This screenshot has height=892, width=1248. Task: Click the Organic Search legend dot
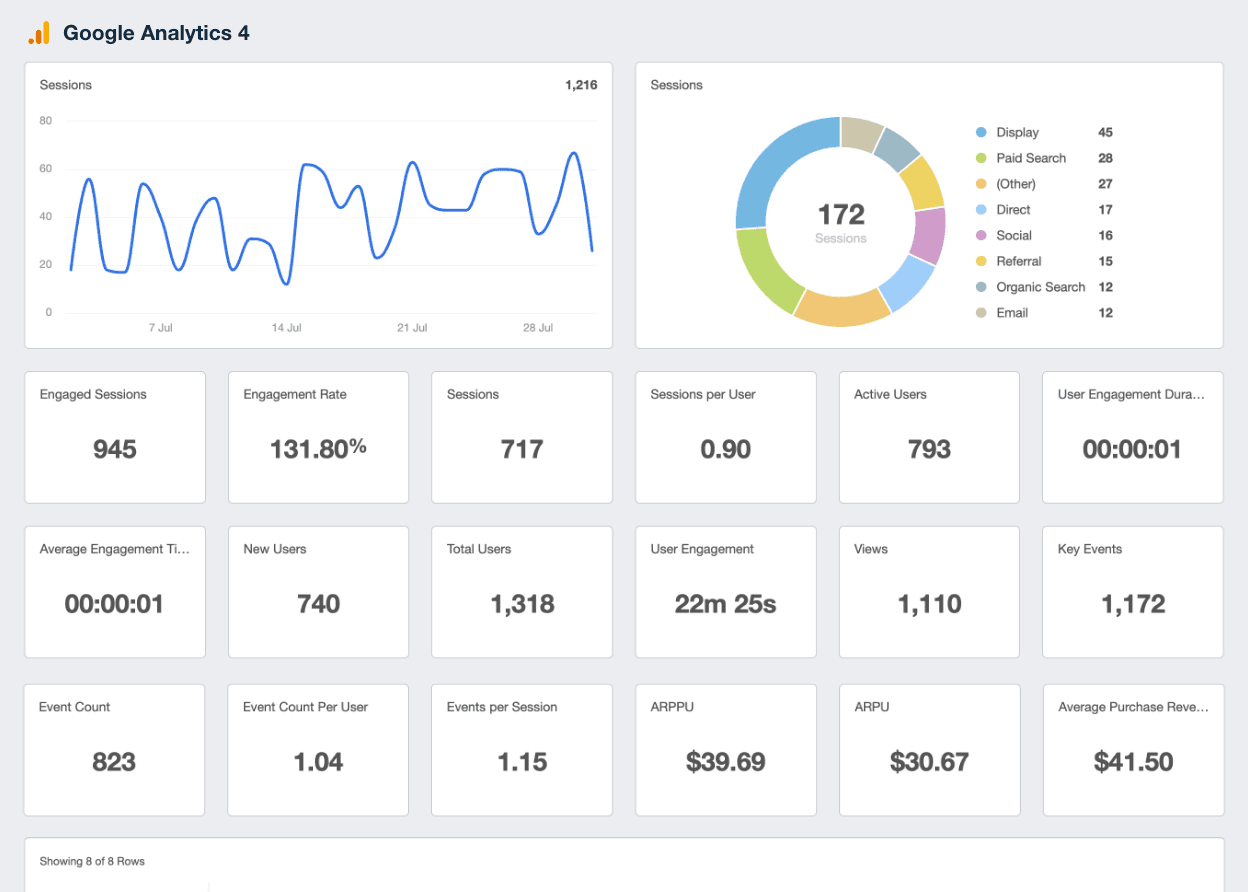pyautogui.click(x=981, y=287)
